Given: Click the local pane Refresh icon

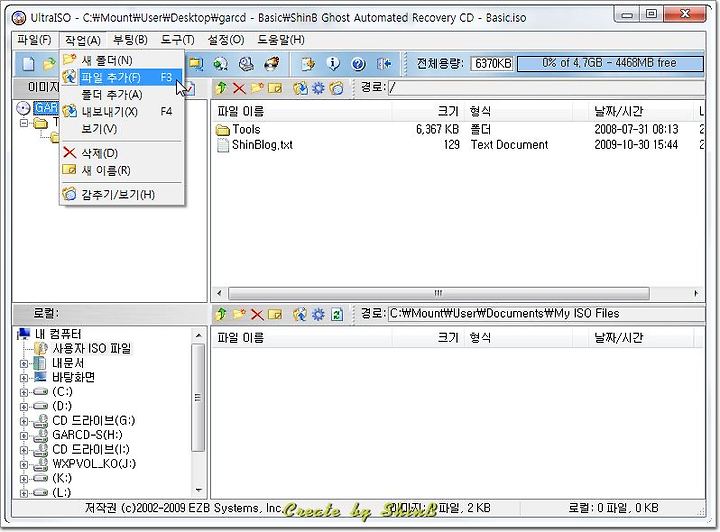Looking at the screenshot, I should pos(337,314).
